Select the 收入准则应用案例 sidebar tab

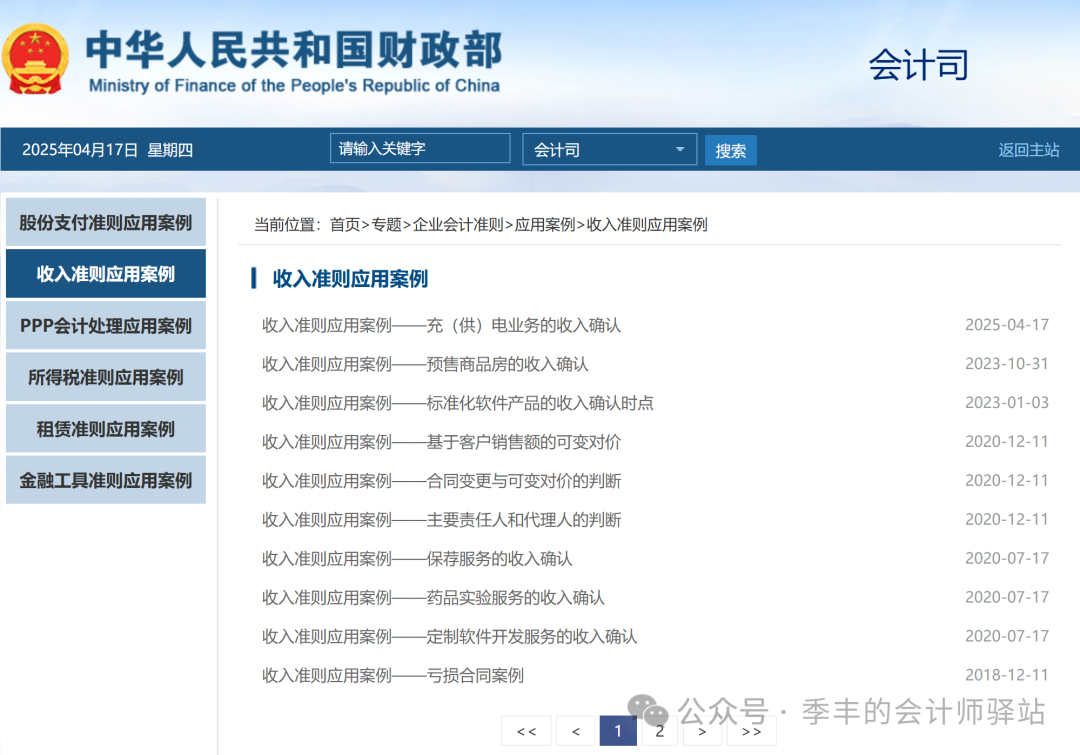(105, 273)
